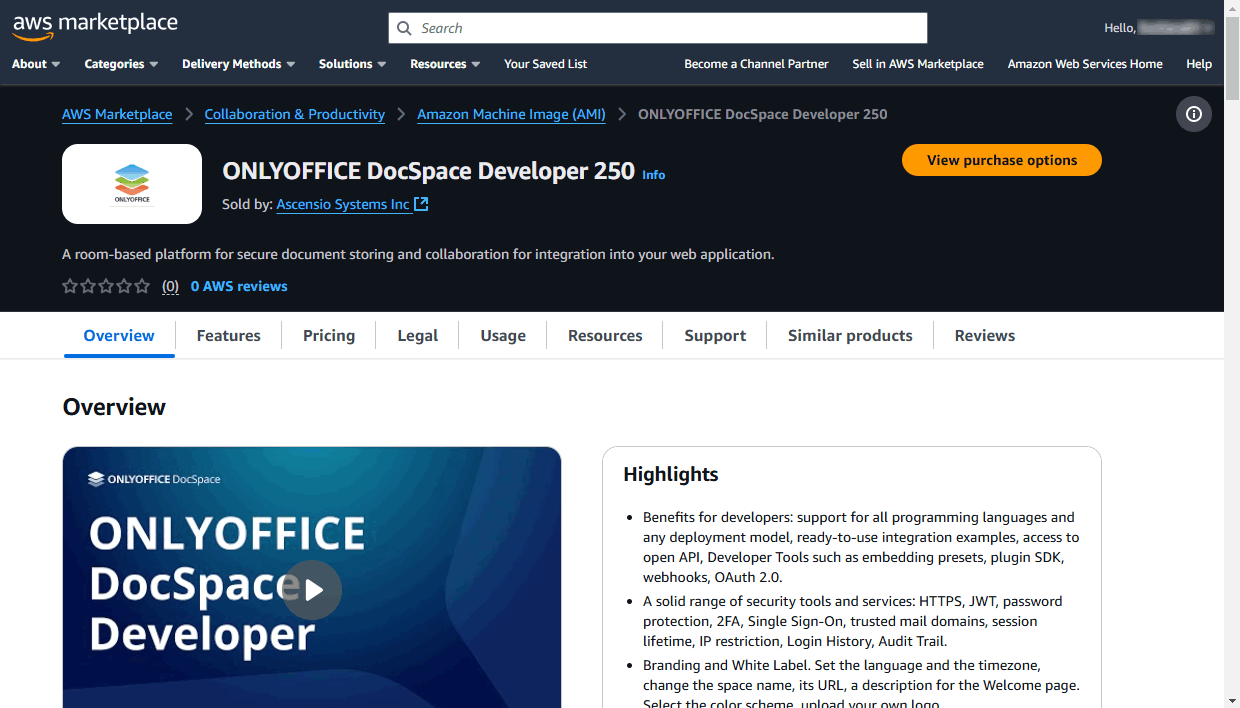Viewport: 1240px width, 708px height.
Task: Open the Solutions dropdown
Action: (x=352, y=64)
